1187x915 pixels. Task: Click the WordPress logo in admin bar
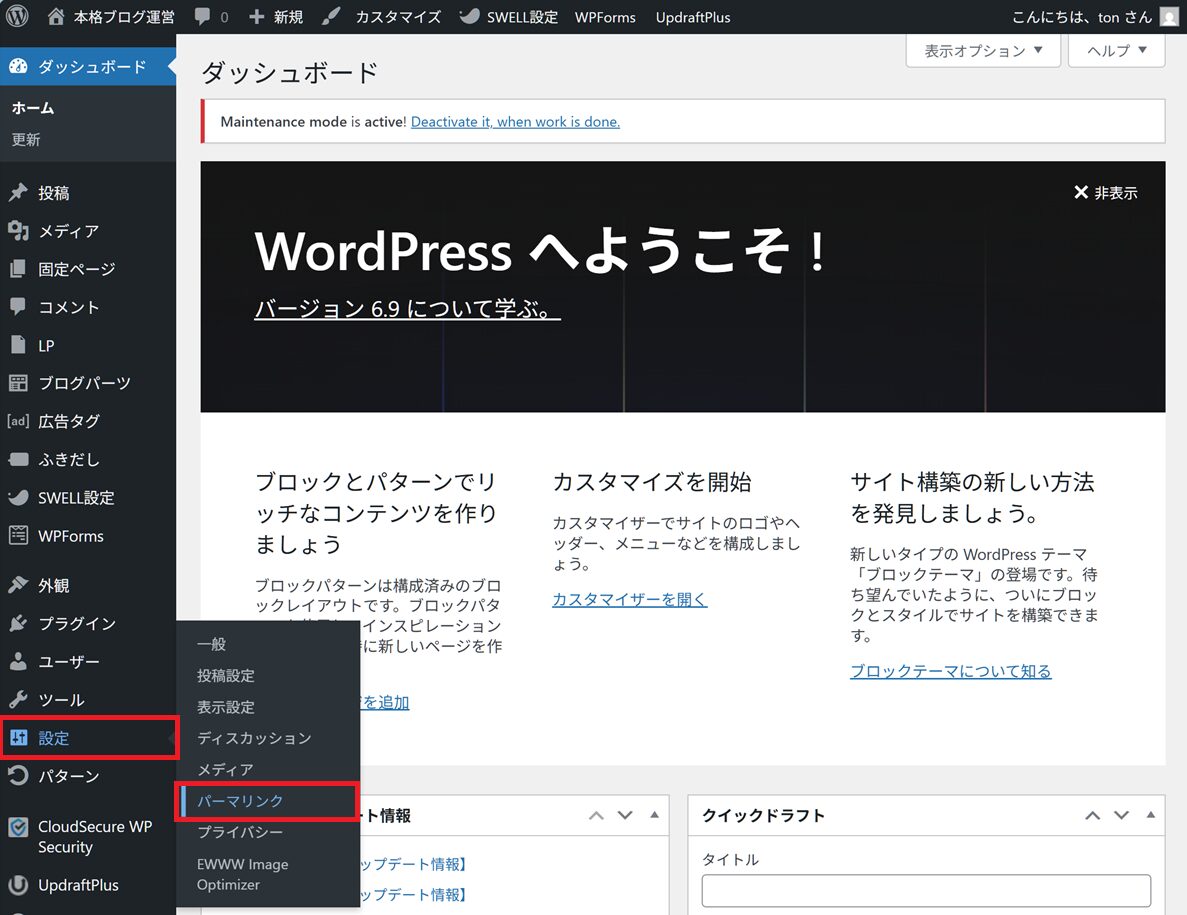point(18,17)
